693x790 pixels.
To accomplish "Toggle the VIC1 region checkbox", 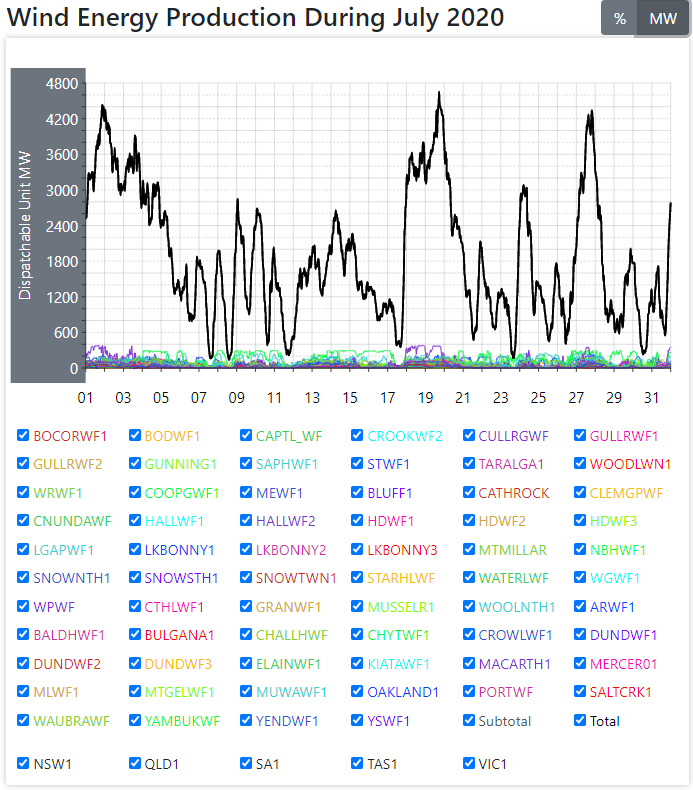I will point(470,763).
